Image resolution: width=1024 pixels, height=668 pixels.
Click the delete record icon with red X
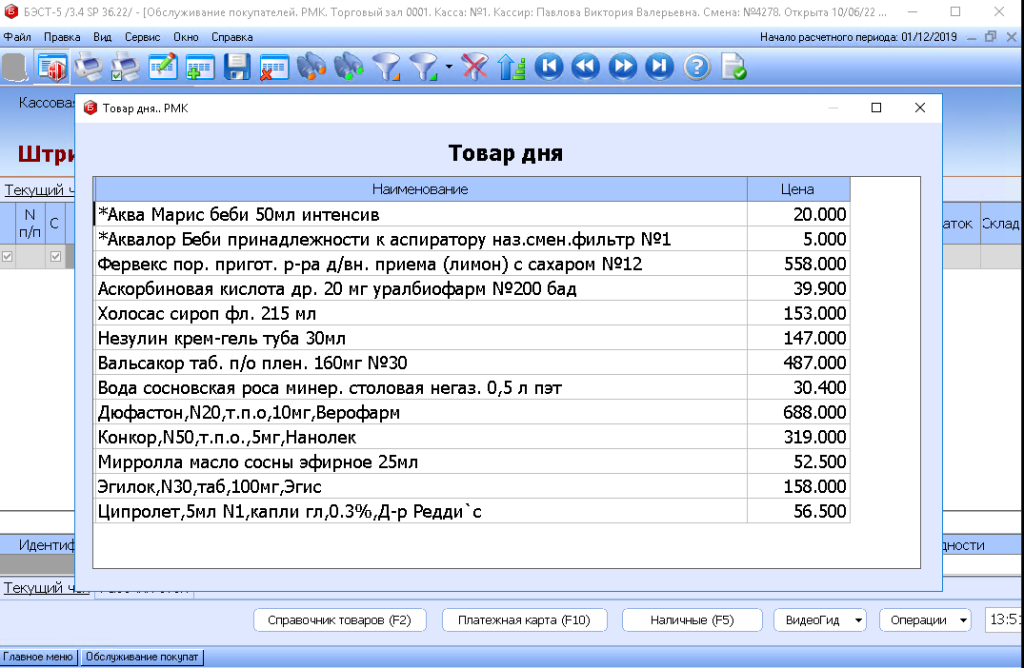pos(273,67)
